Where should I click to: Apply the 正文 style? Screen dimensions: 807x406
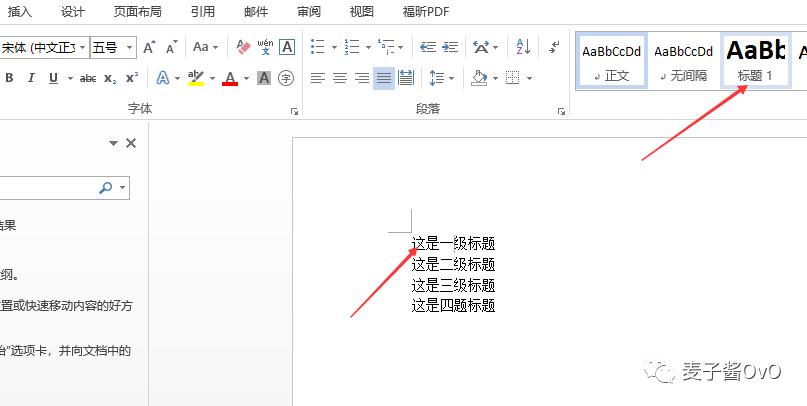click(x=611, y=61)
